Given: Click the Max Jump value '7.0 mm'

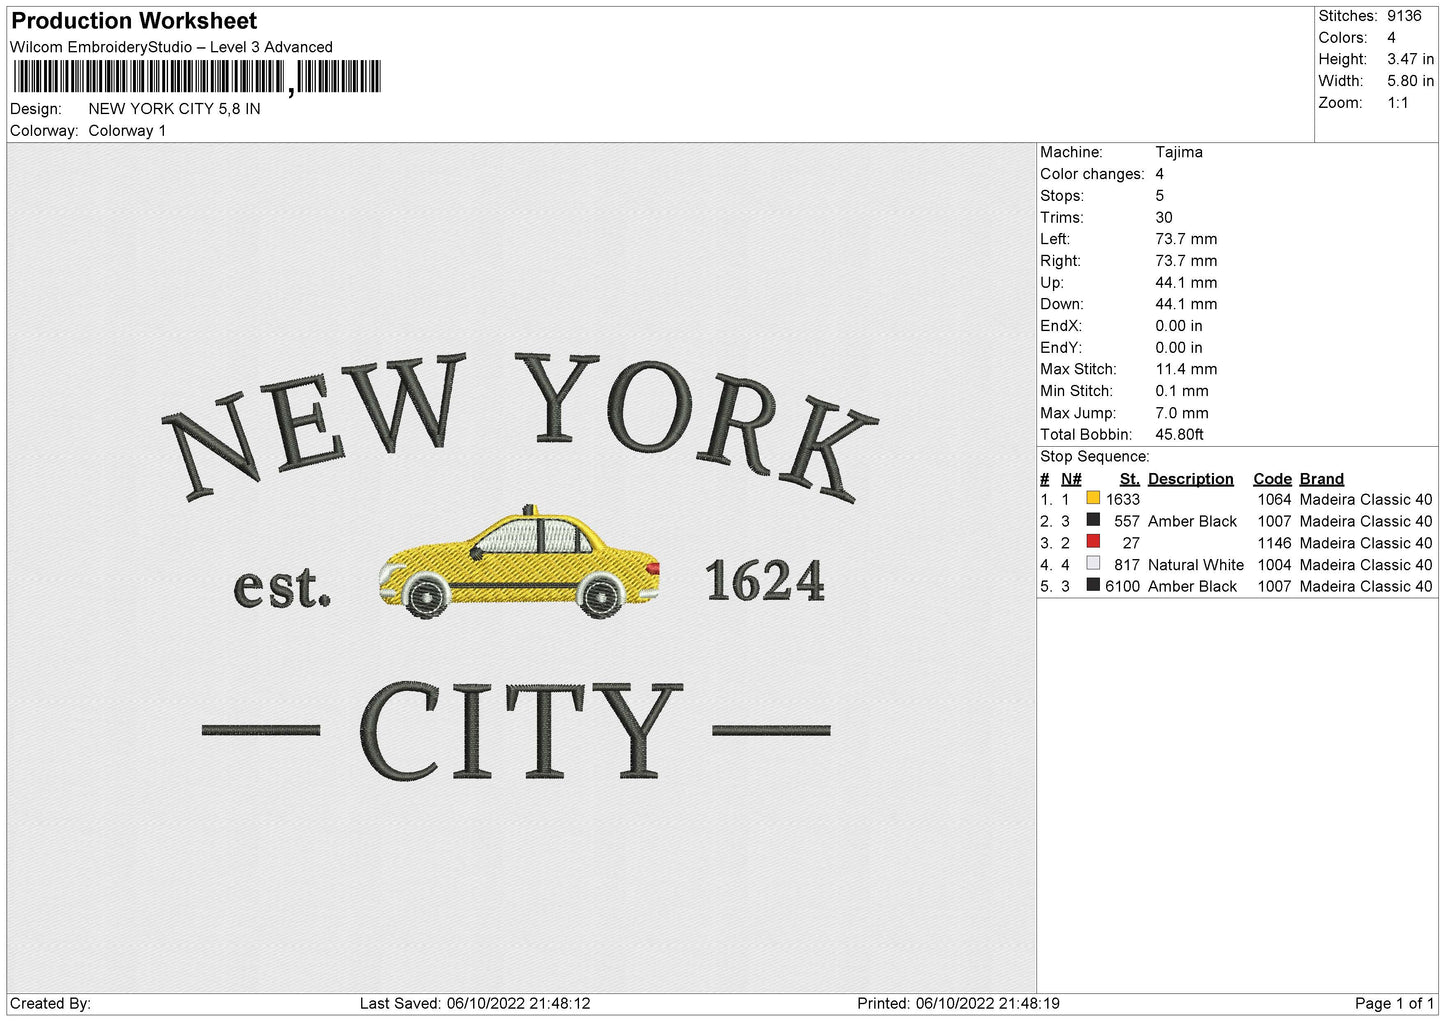Looking at the screenshot, I should [1182, 413].
